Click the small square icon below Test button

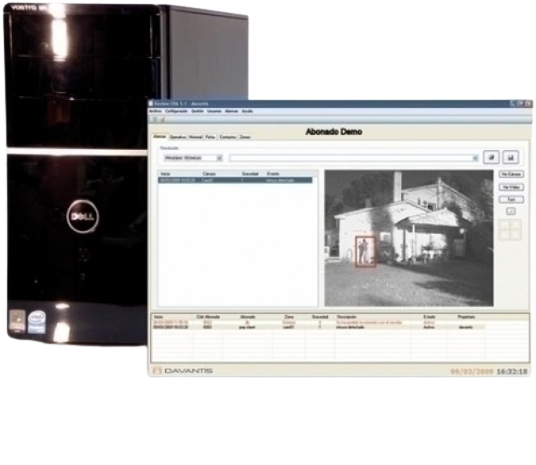511,211
